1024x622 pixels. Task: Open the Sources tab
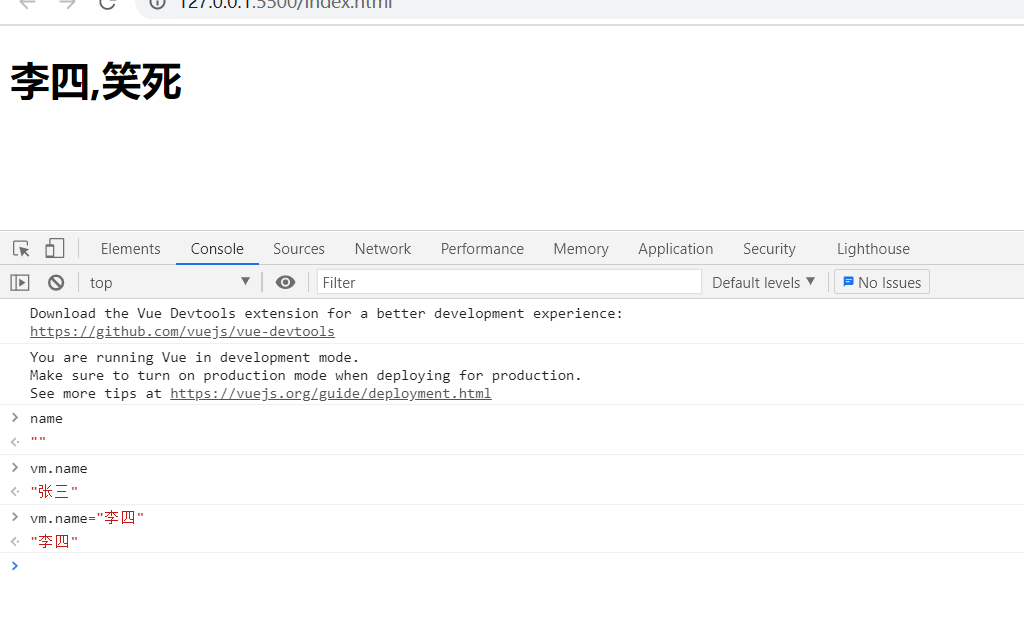298,249
